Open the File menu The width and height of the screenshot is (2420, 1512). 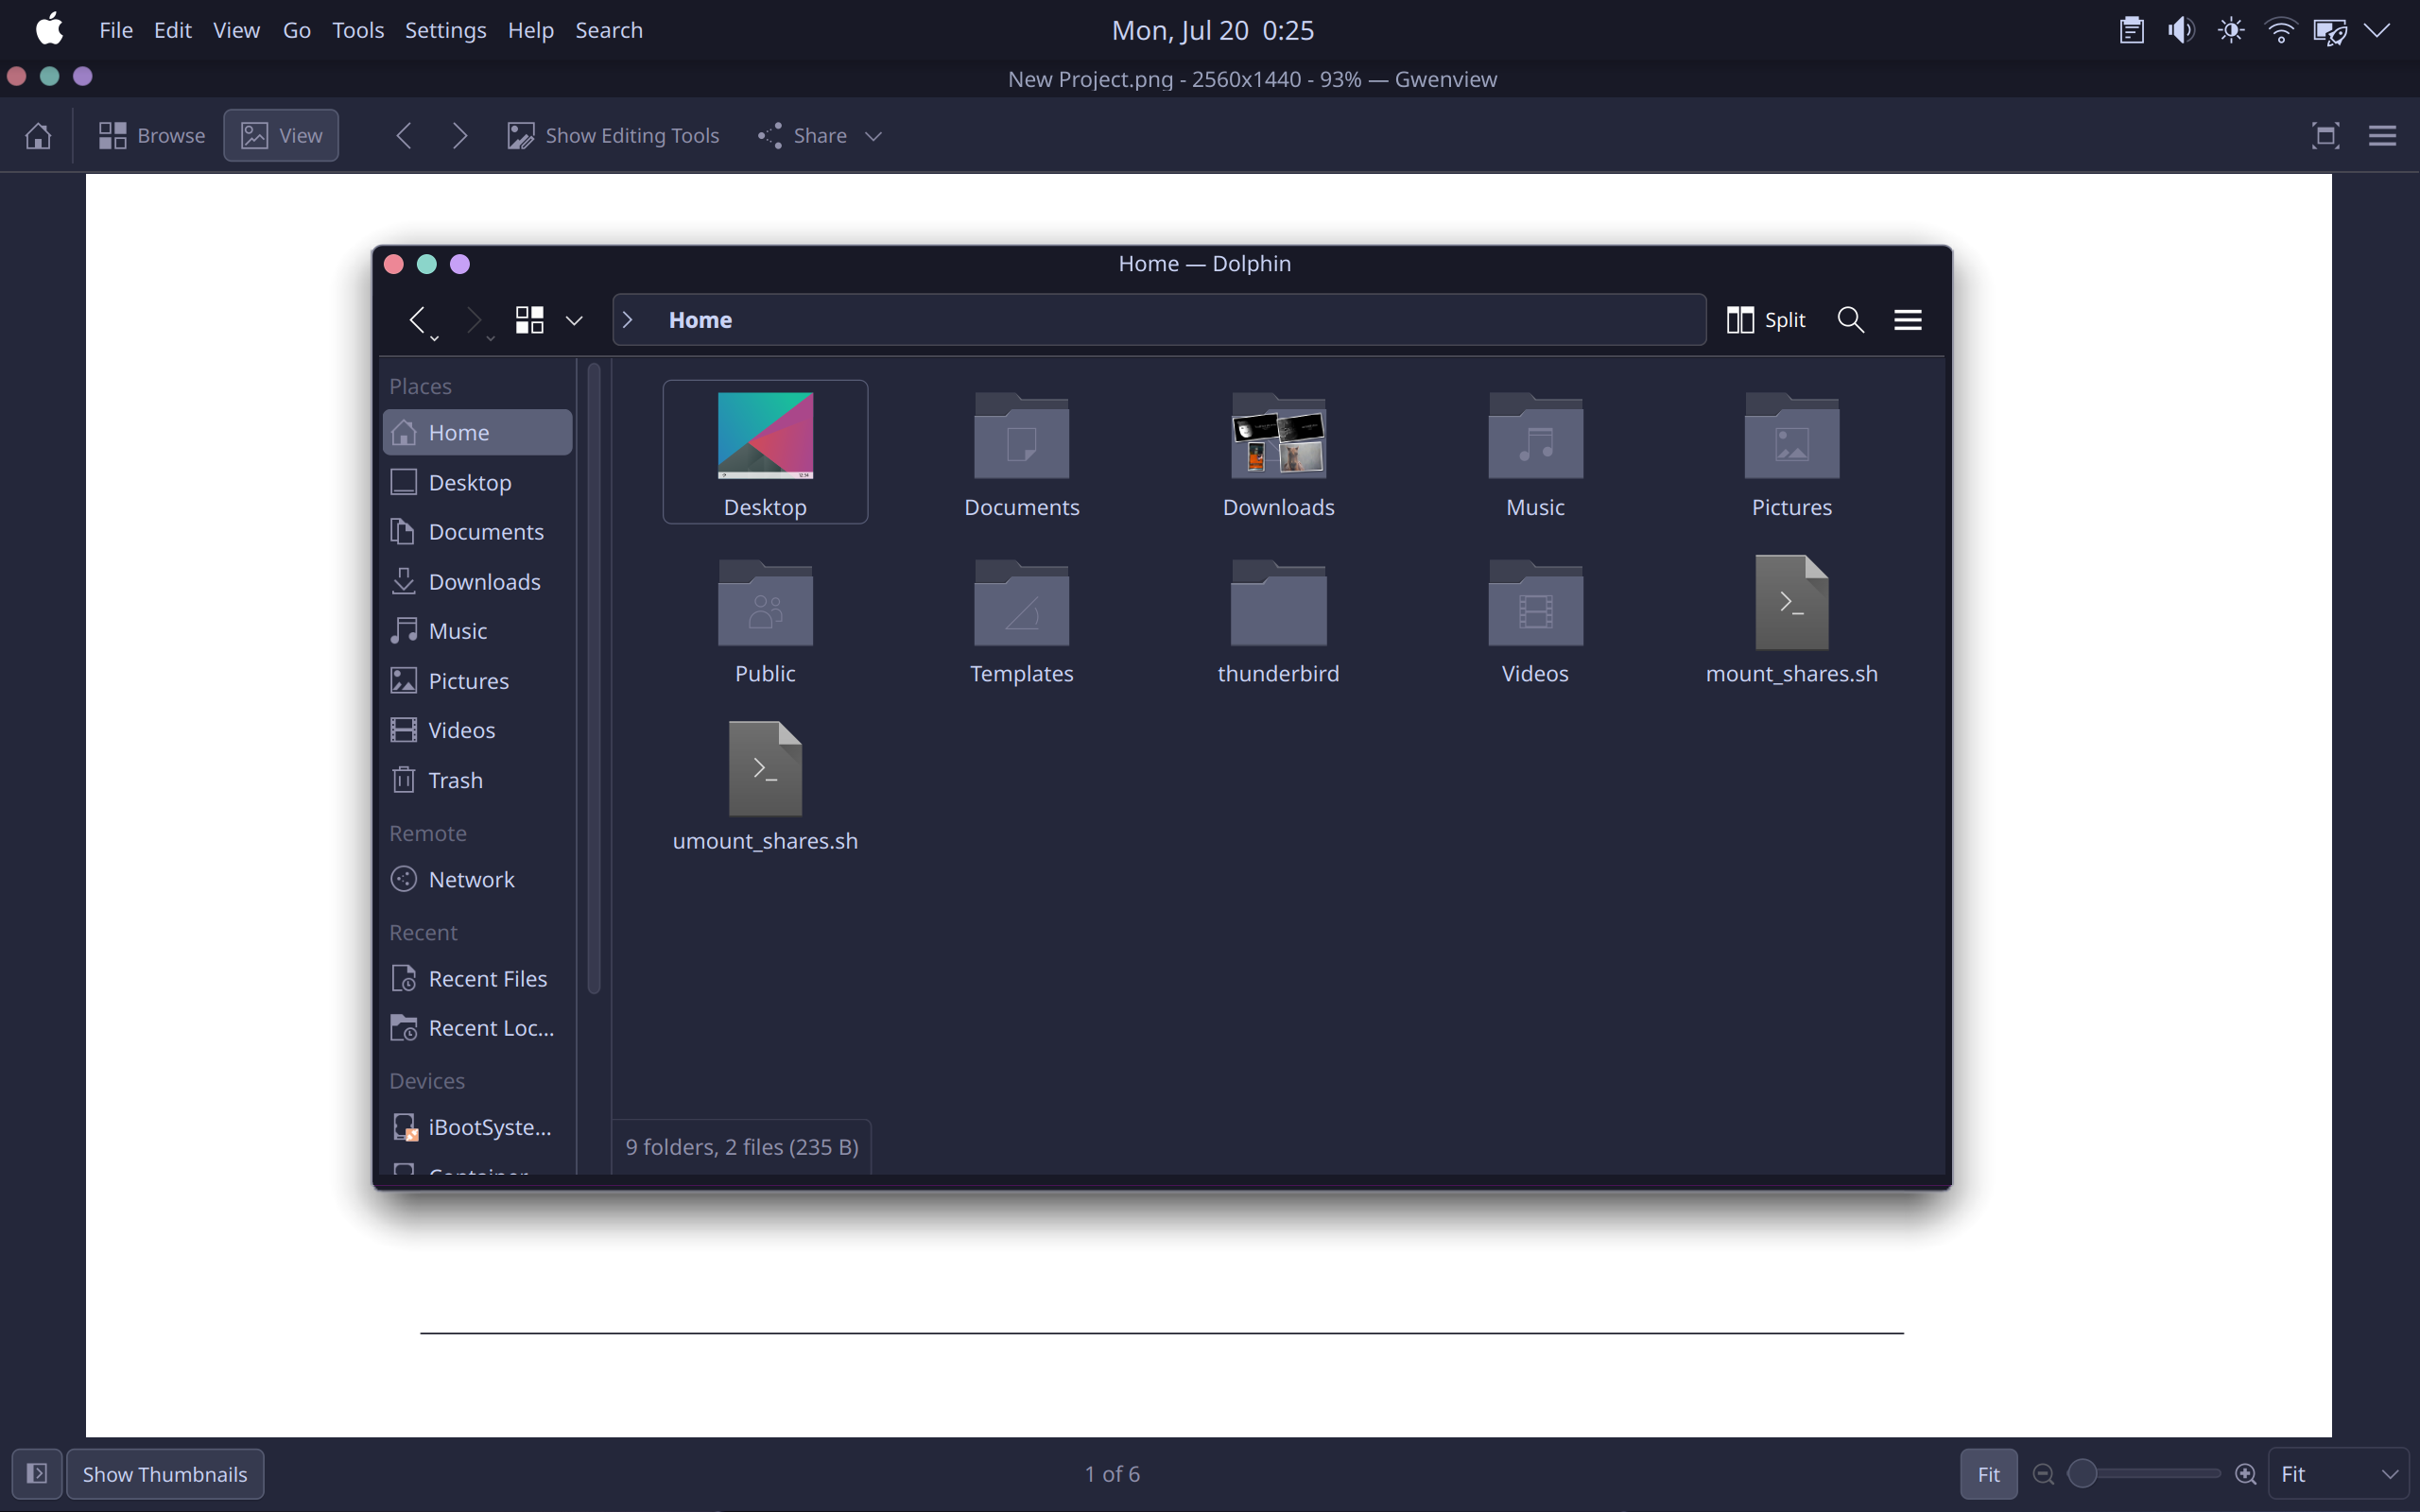[116, 30]
